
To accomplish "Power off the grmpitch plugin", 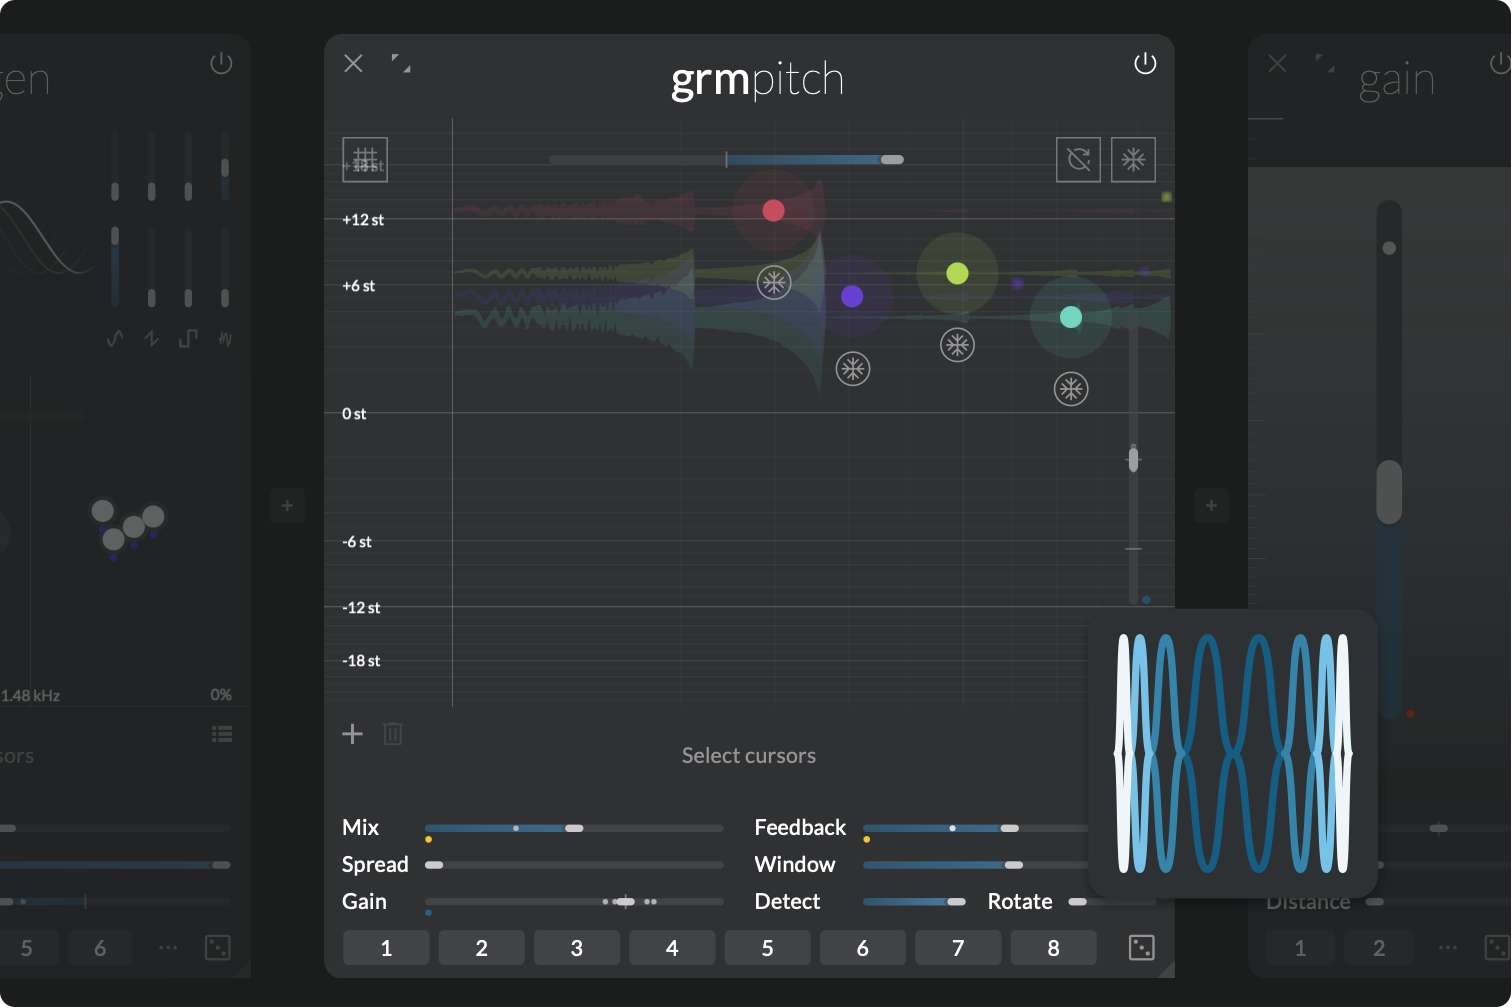I will (1144, 63).
